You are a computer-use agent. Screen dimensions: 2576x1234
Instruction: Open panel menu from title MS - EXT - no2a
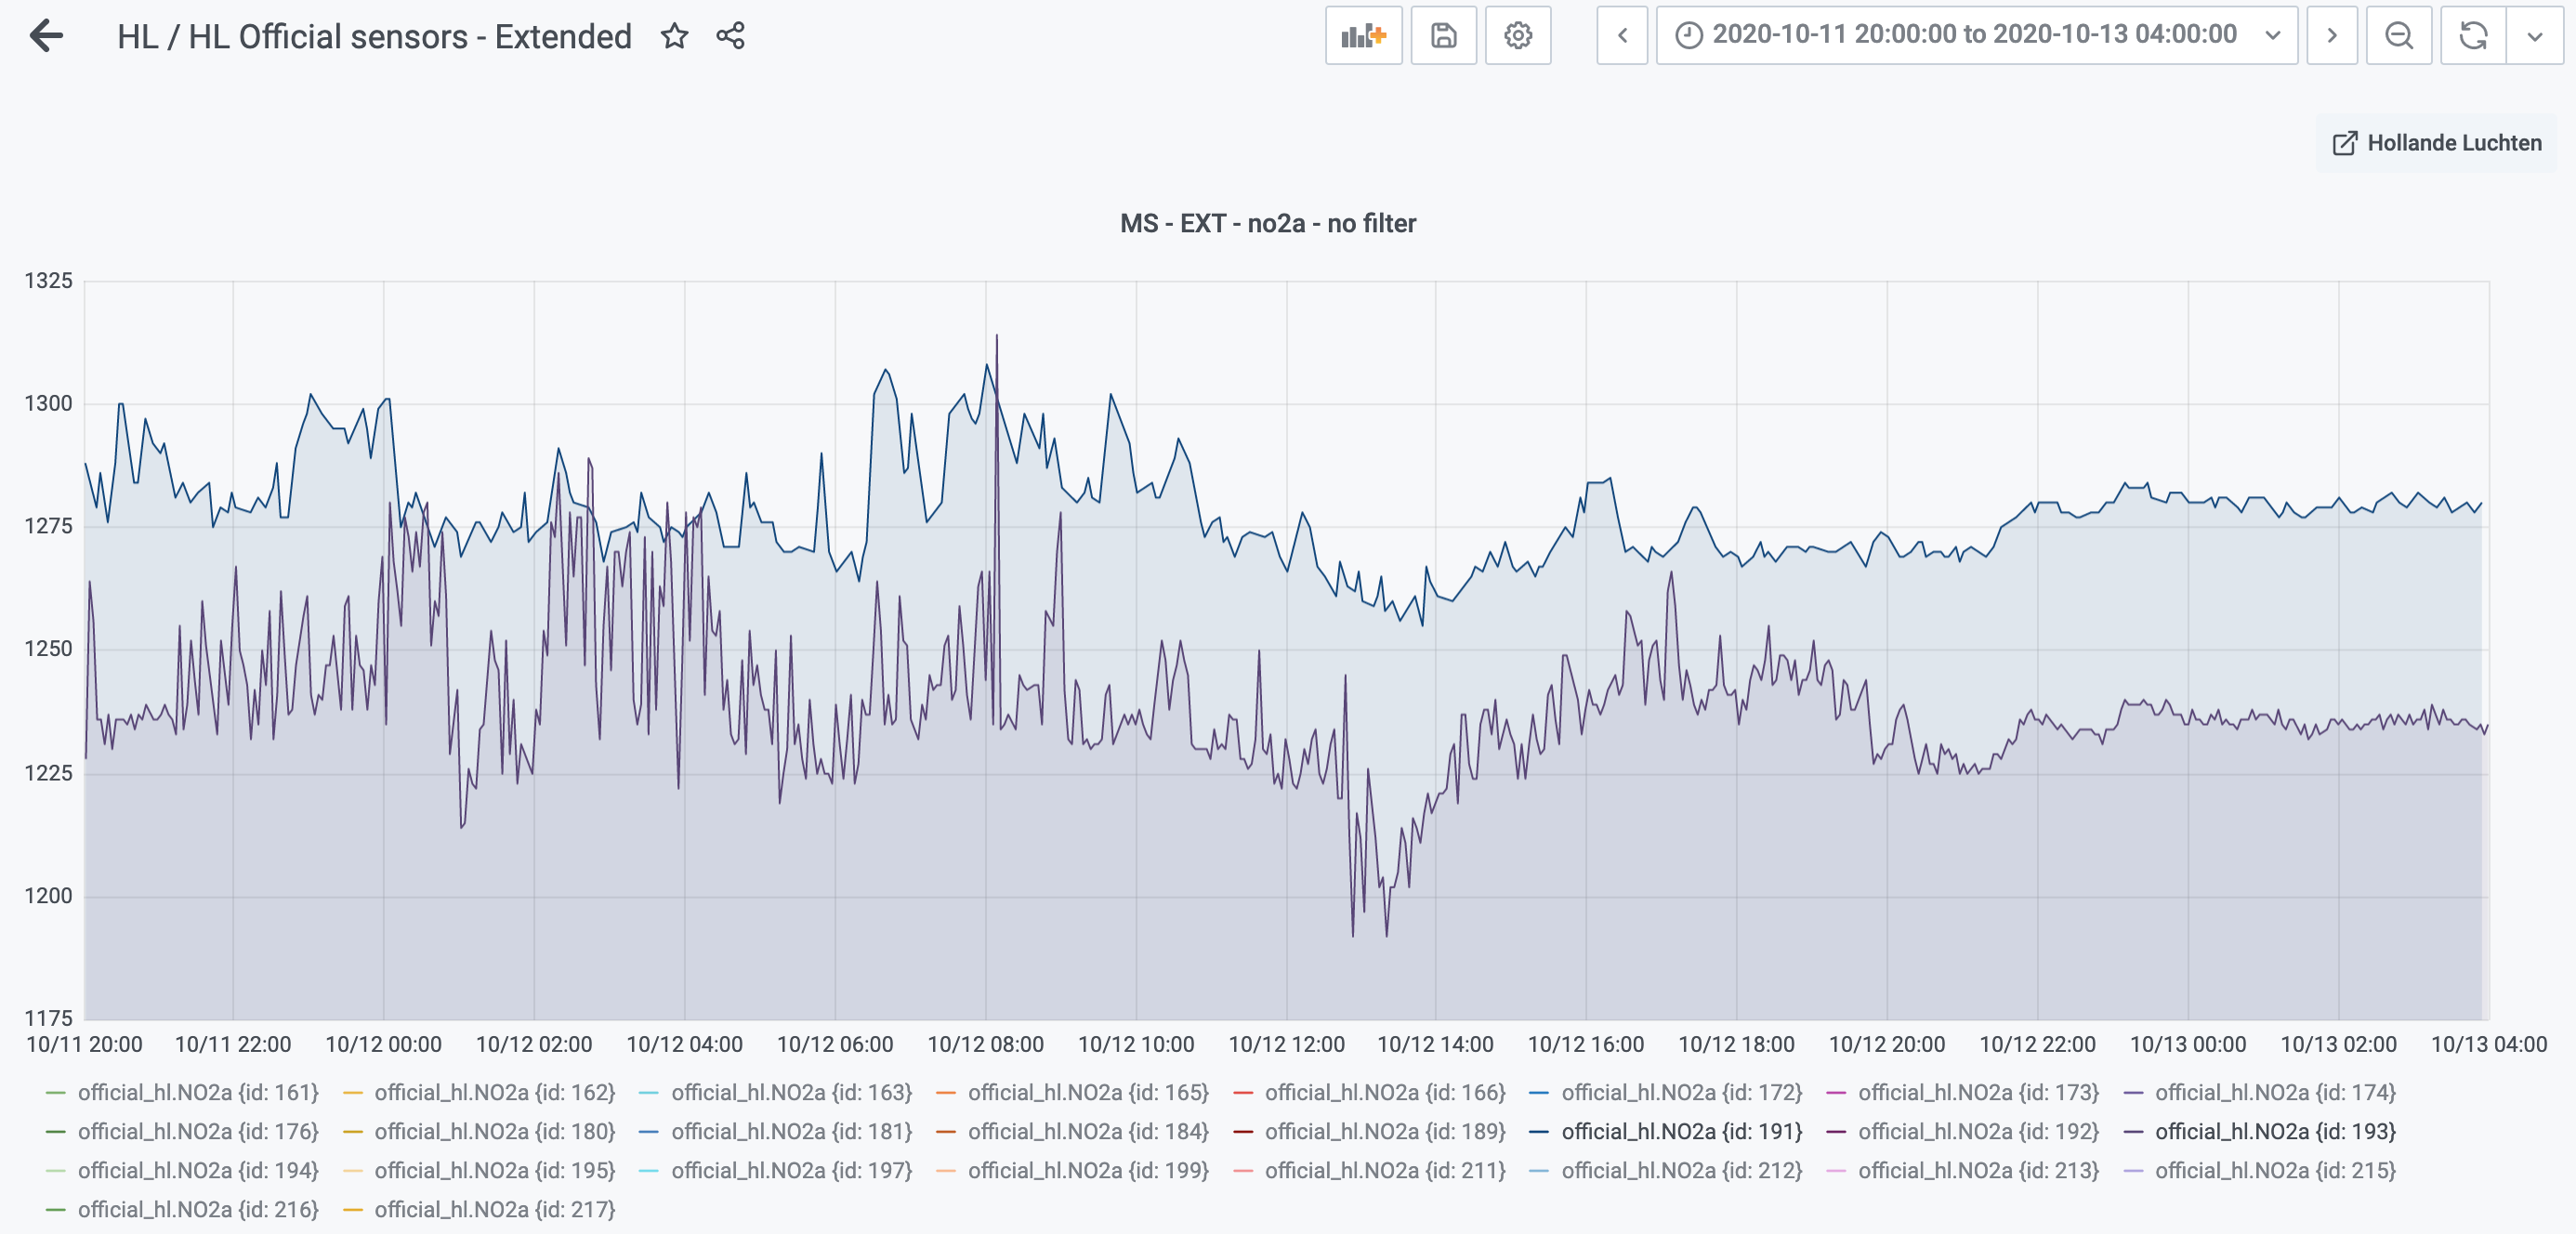[1267, 223]
